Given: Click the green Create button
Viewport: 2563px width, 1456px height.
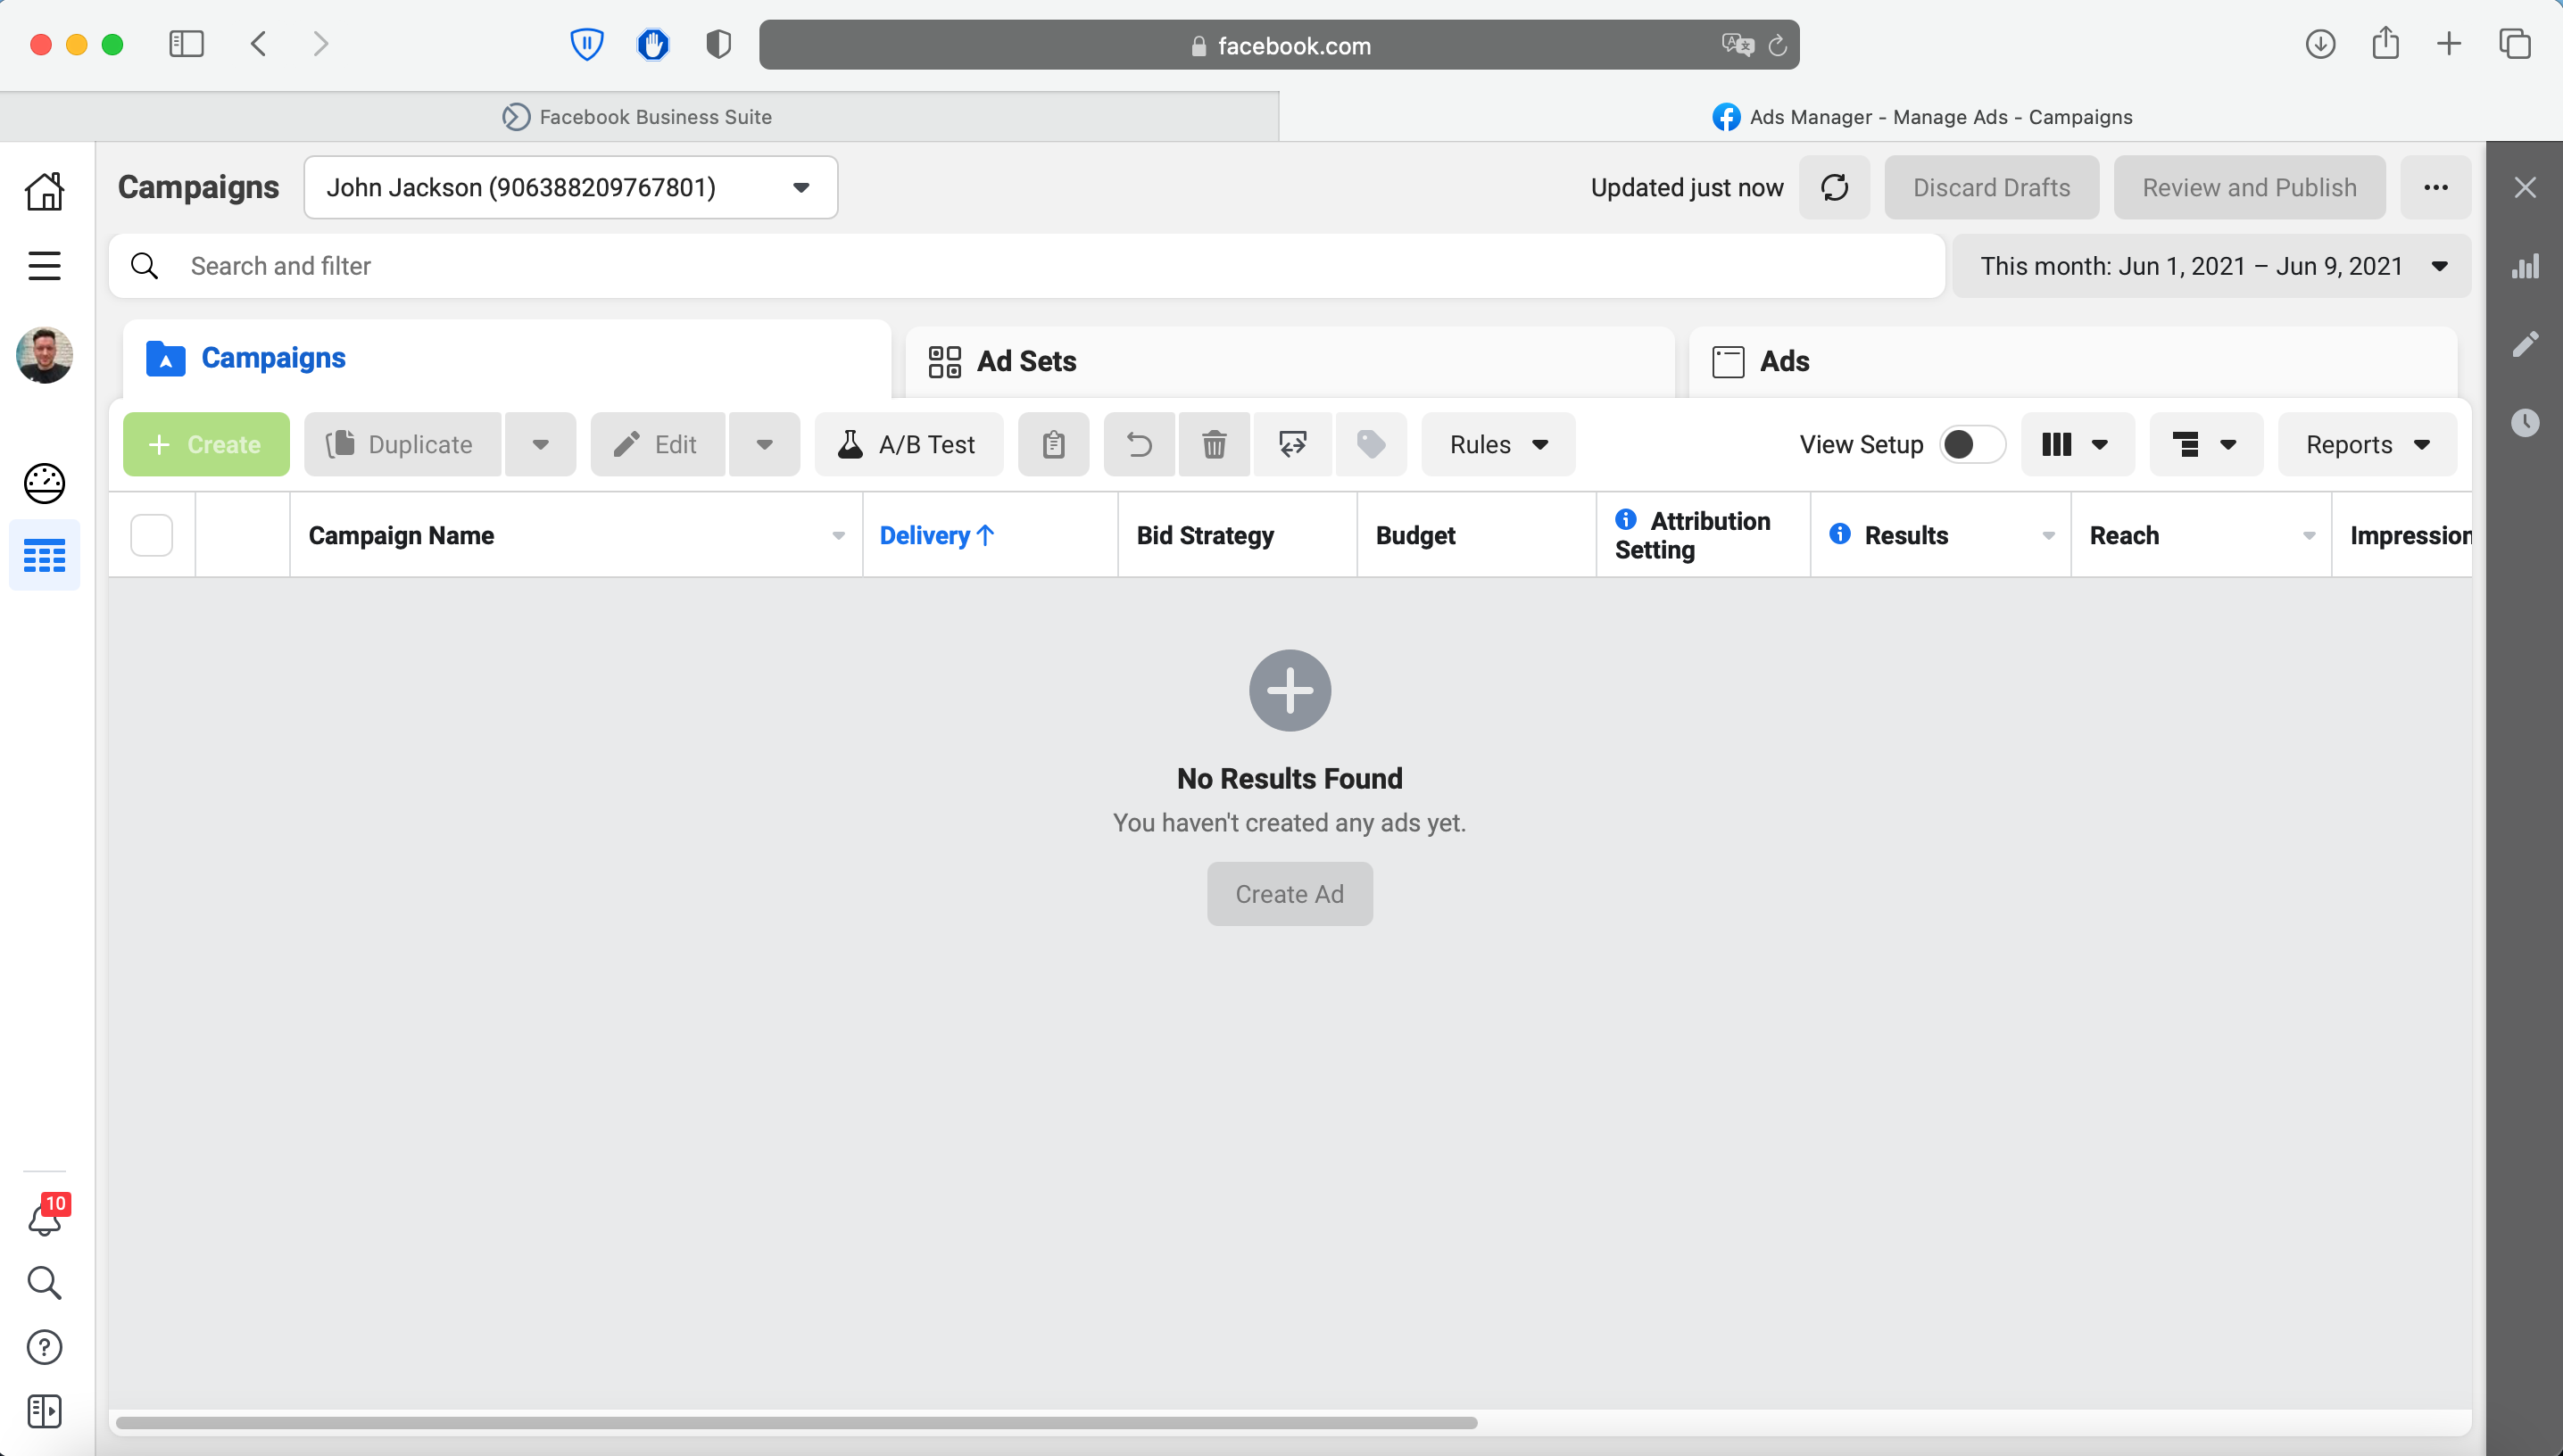Looking at the screenshot, I should (206, 445).
